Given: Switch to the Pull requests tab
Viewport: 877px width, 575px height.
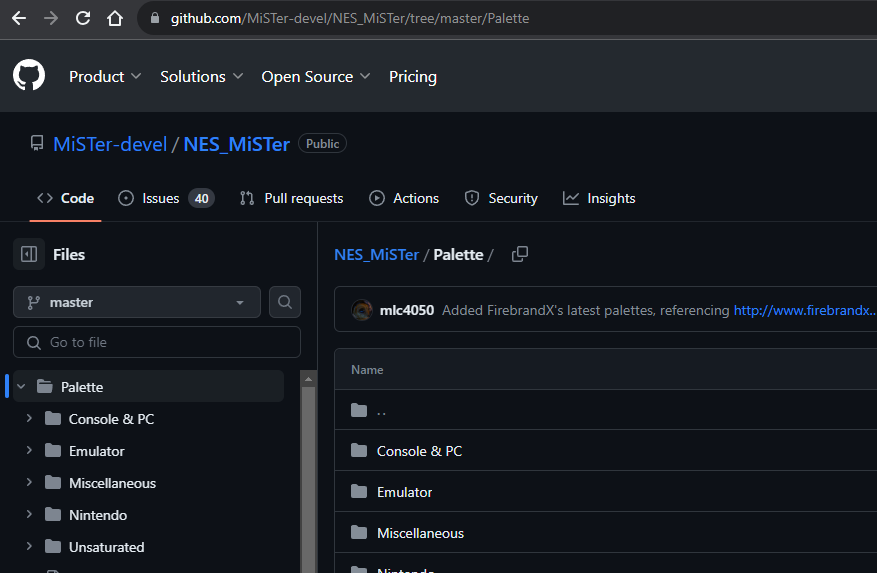Looking at the screenshot, I should pyautogui.click(x=291, y=199).
